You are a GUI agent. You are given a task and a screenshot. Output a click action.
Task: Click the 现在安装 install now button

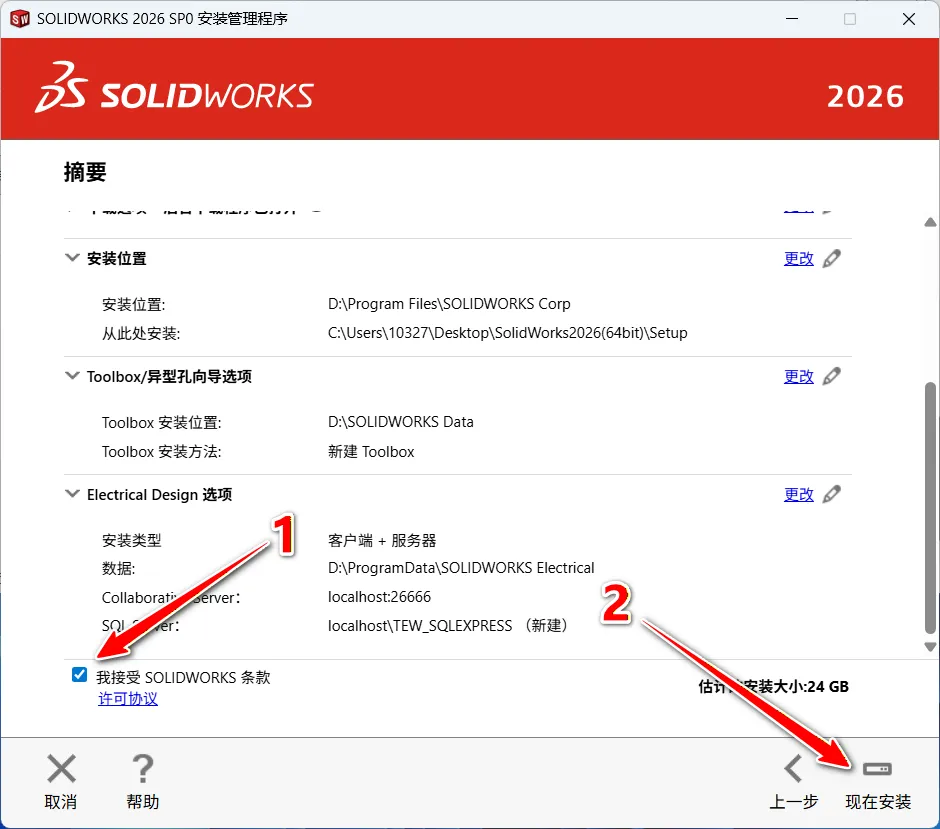[x=878, y=783]
